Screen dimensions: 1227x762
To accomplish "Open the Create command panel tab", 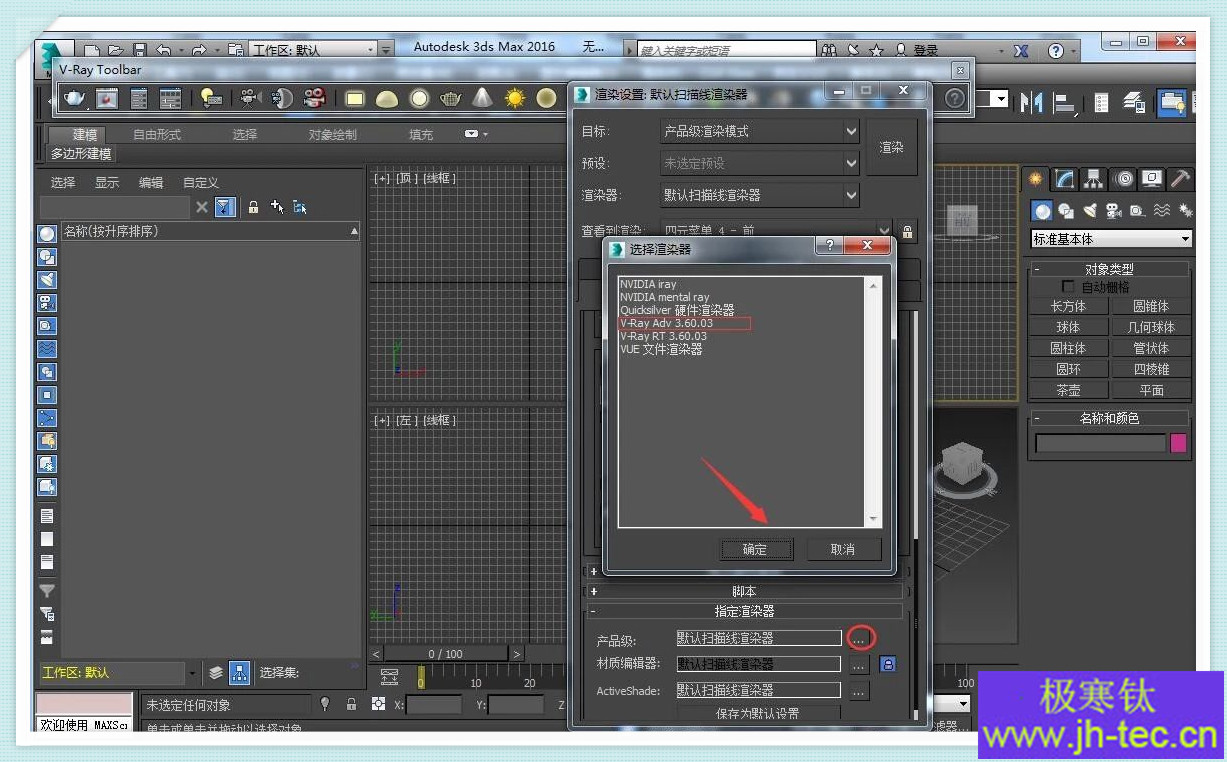I will tap(1036, 179).
